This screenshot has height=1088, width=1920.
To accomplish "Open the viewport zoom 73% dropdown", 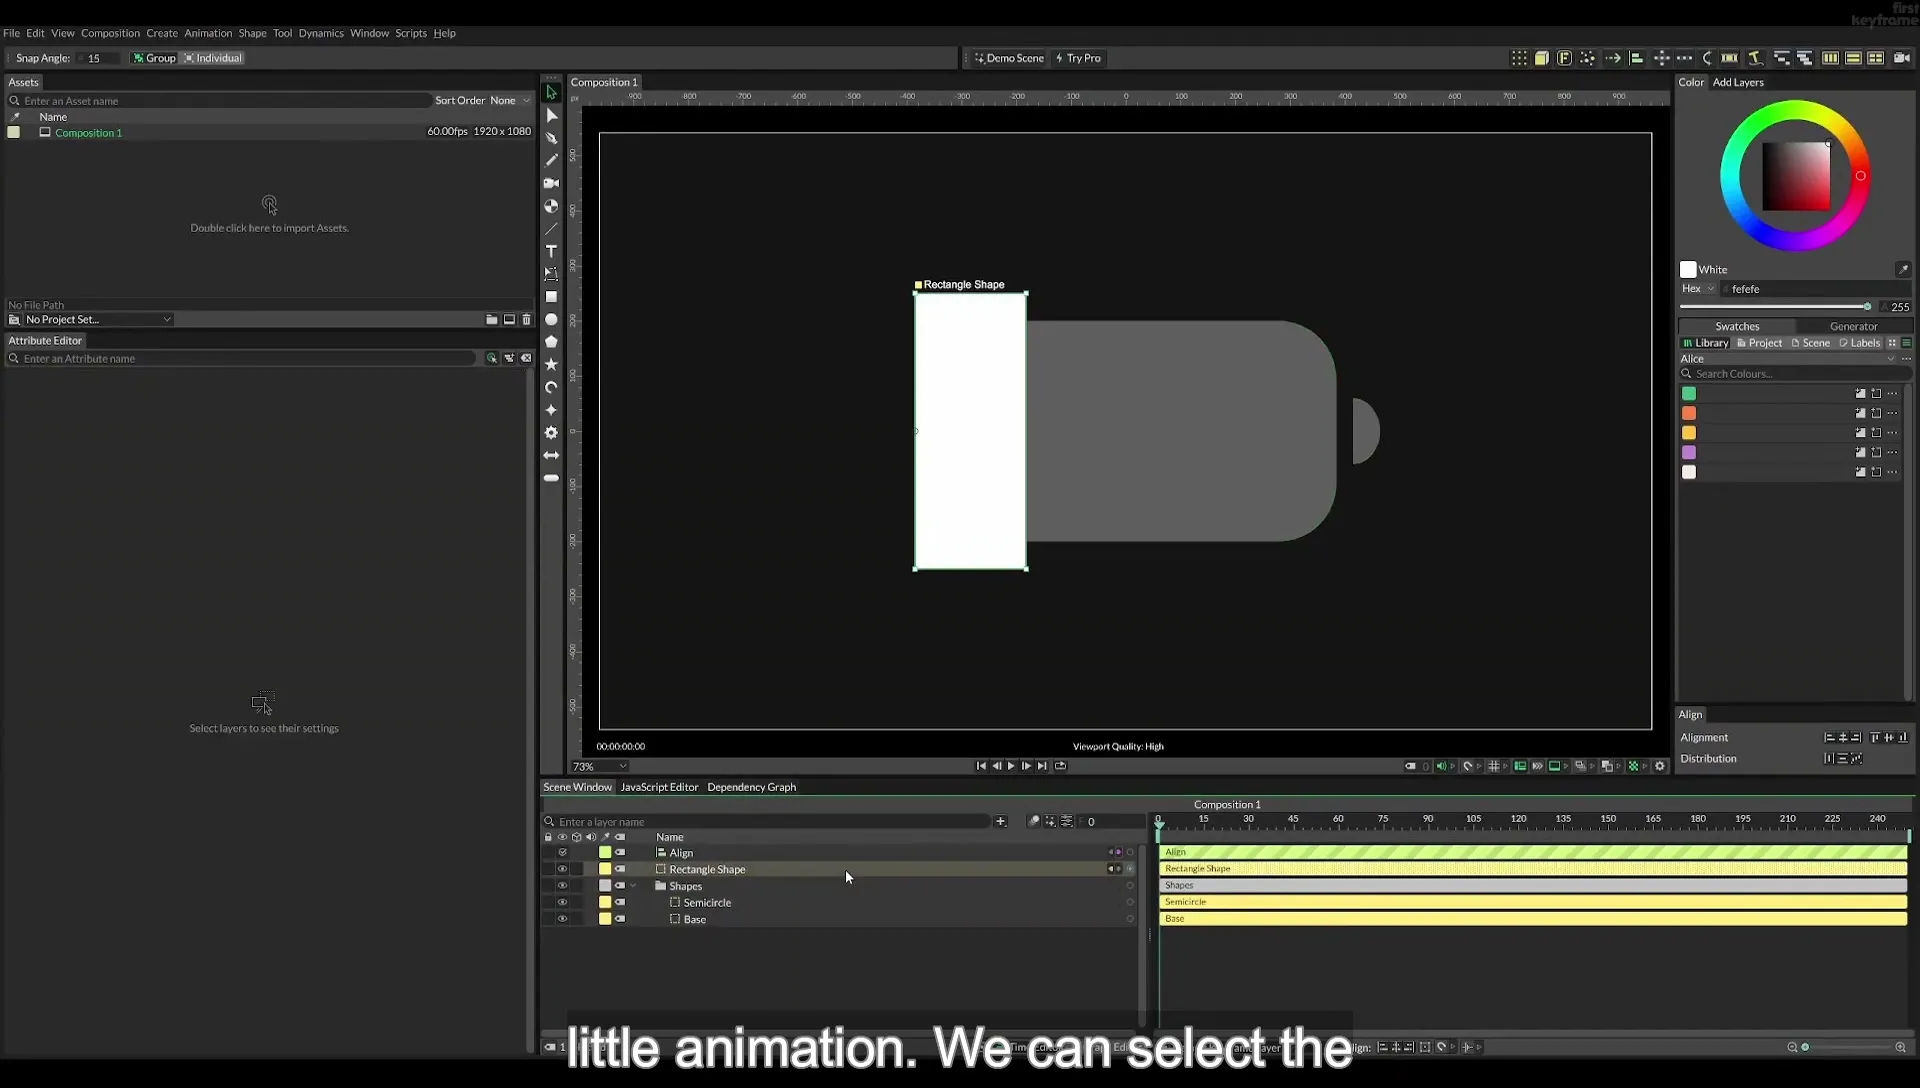I will 599,767.
